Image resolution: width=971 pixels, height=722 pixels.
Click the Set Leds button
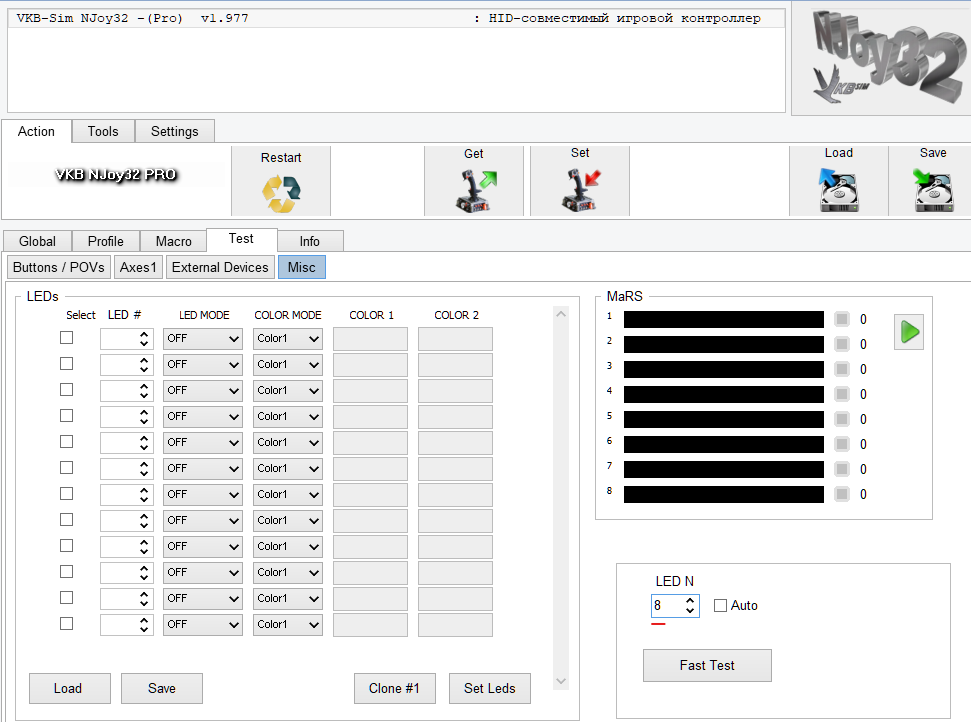(x=490, y=689)
